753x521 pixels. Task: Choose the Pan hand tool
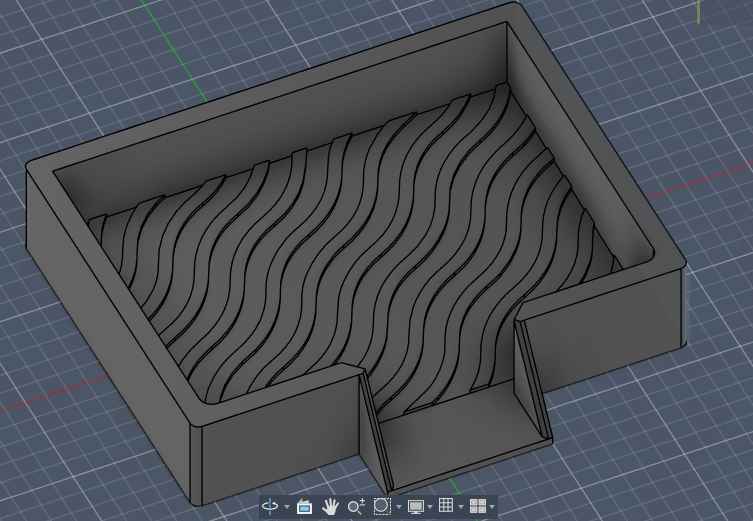click(x=330, y=506)
